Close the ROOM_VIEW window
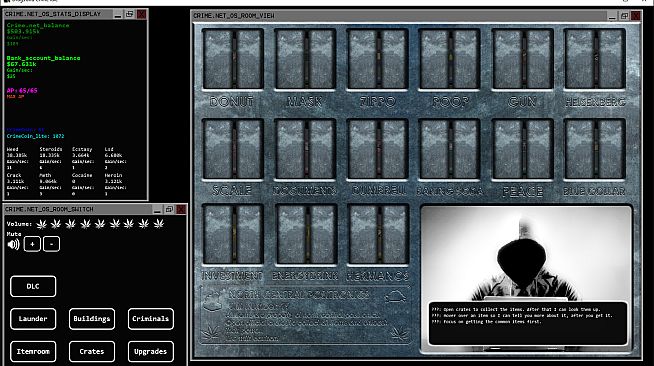 pos(636,16)
